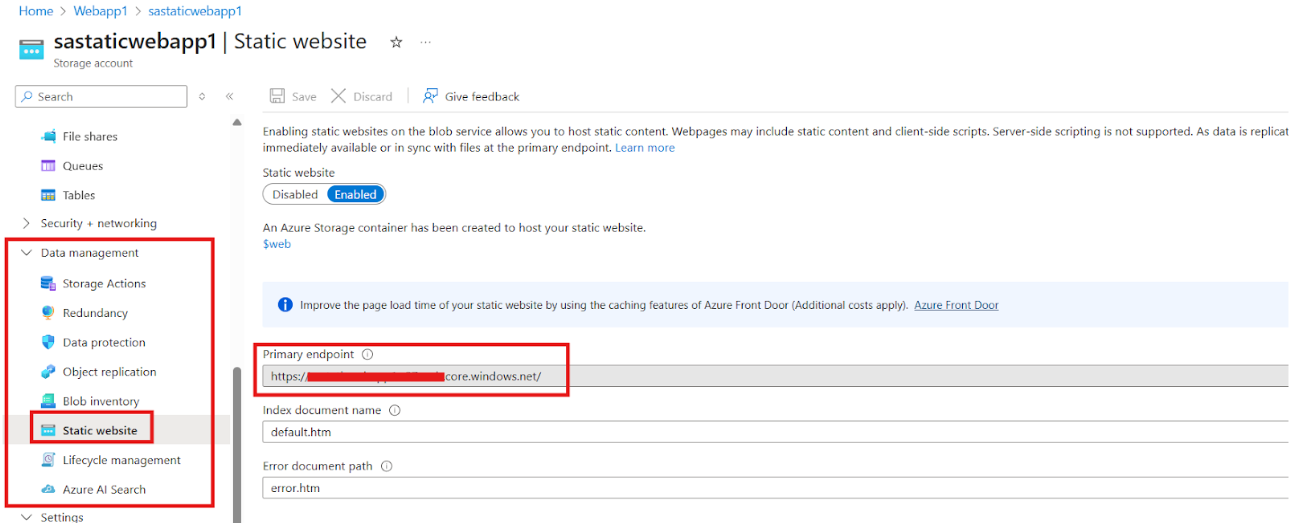Click the Blob inventory icon

pos(47,401)
